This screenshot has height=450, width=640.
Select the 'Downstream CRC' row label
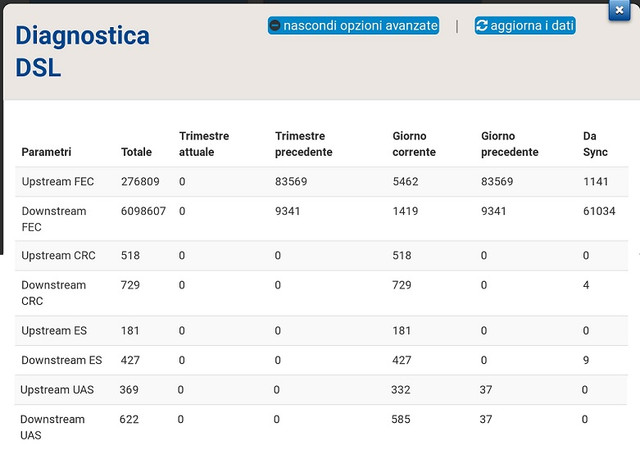53,293
